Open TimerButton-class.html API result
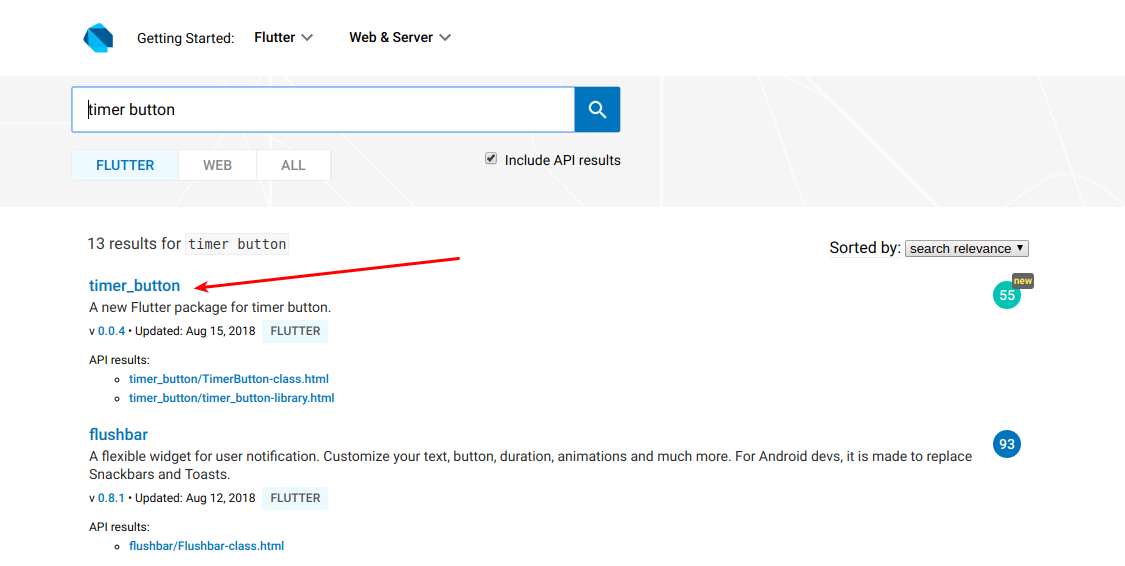1125x566 pixels. pyautogui.click(x=228, y=379)
